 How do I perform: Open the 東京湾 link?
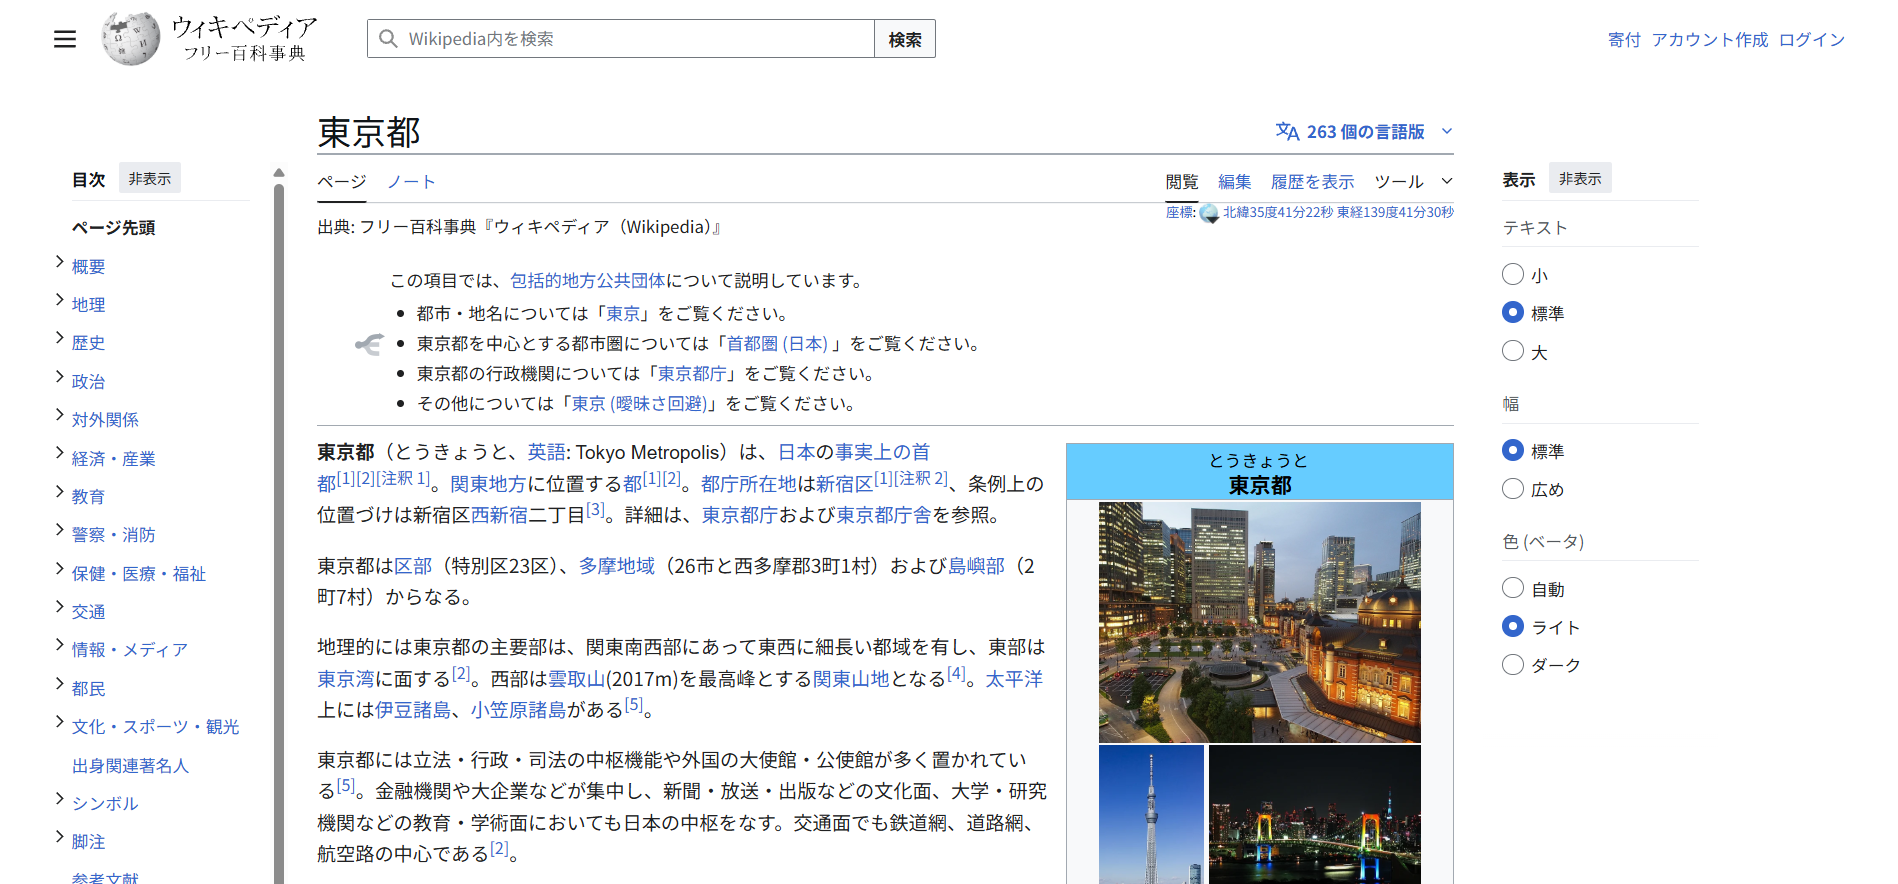tap(346, 679)
